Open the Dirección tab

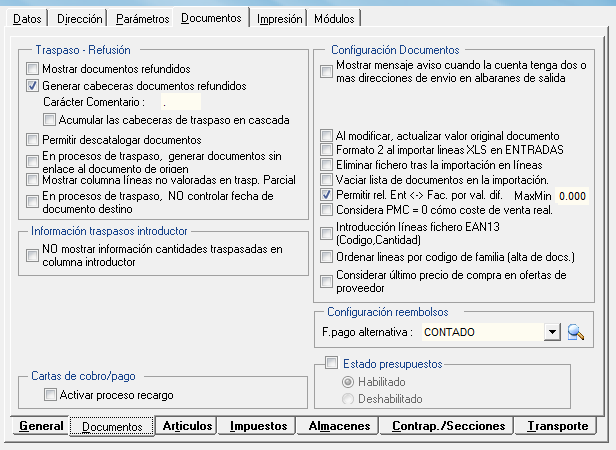pyautogui.click(x=80, y=18)
